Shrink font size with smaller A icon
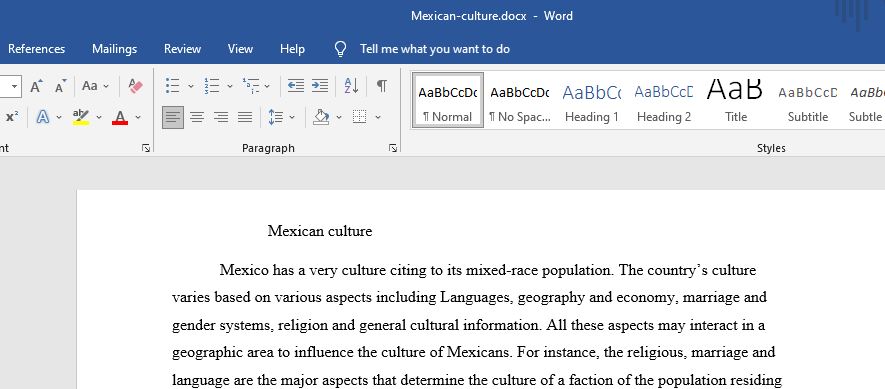This screenshot has height=389, width=885. tap(60, 86)
